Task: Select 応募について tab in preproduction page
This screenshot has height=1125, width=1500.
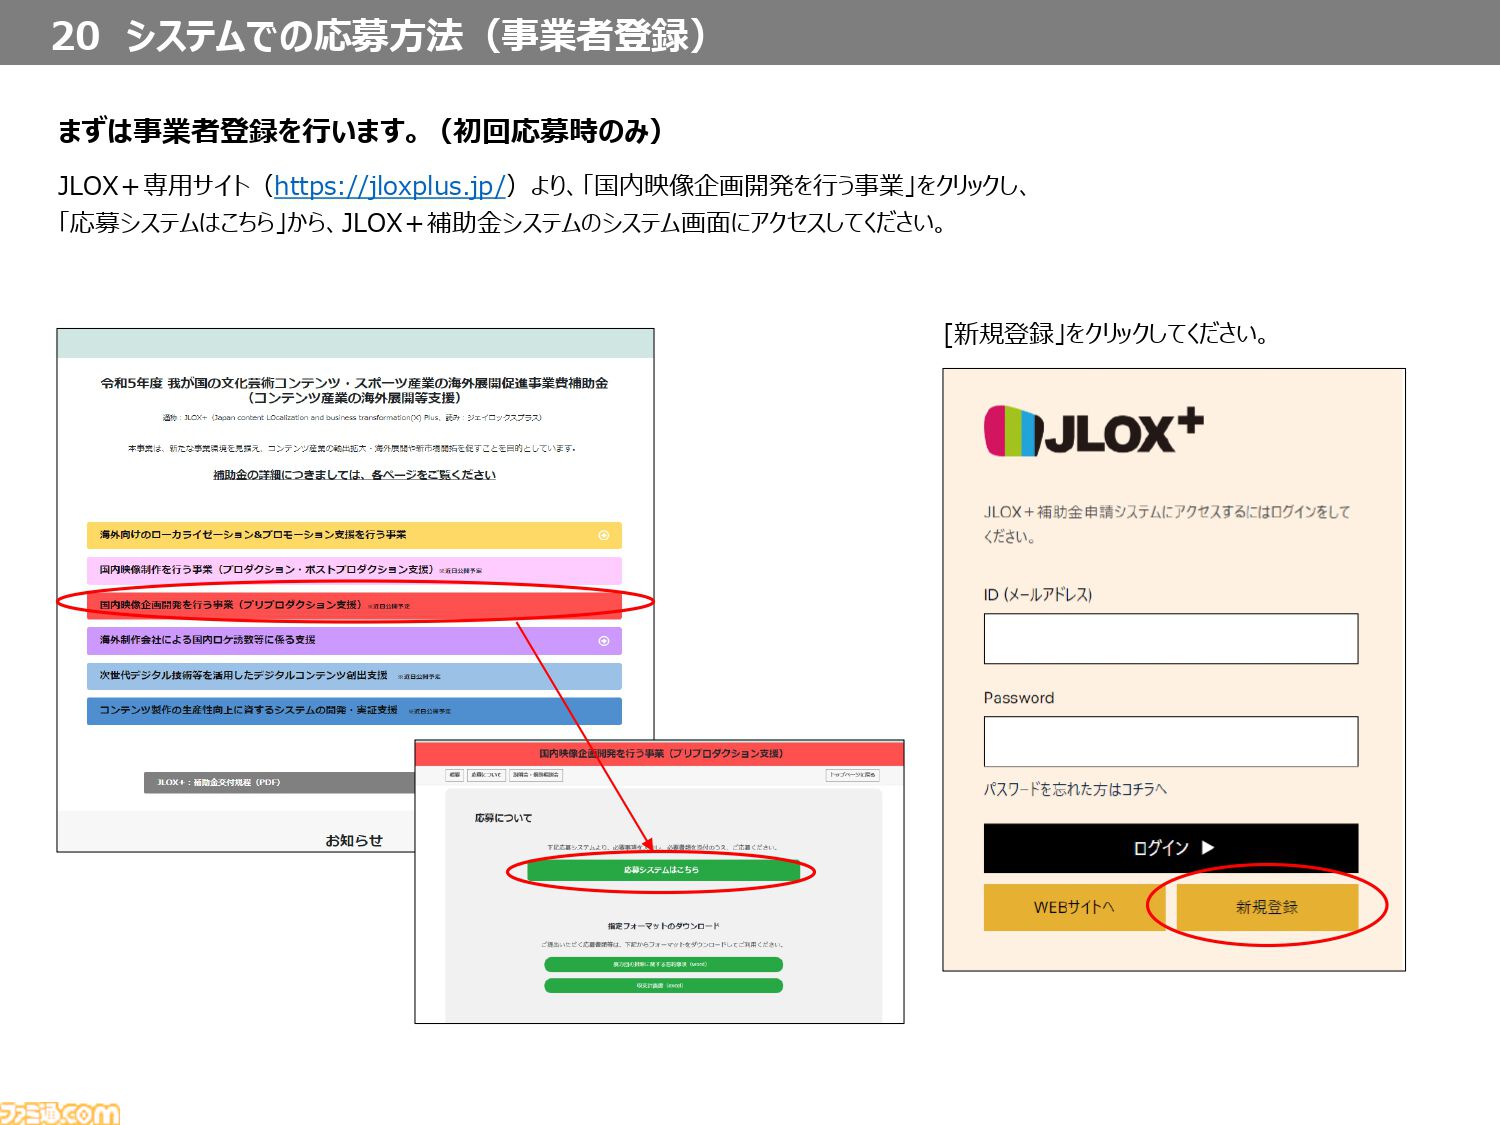Action: (487, 775)
